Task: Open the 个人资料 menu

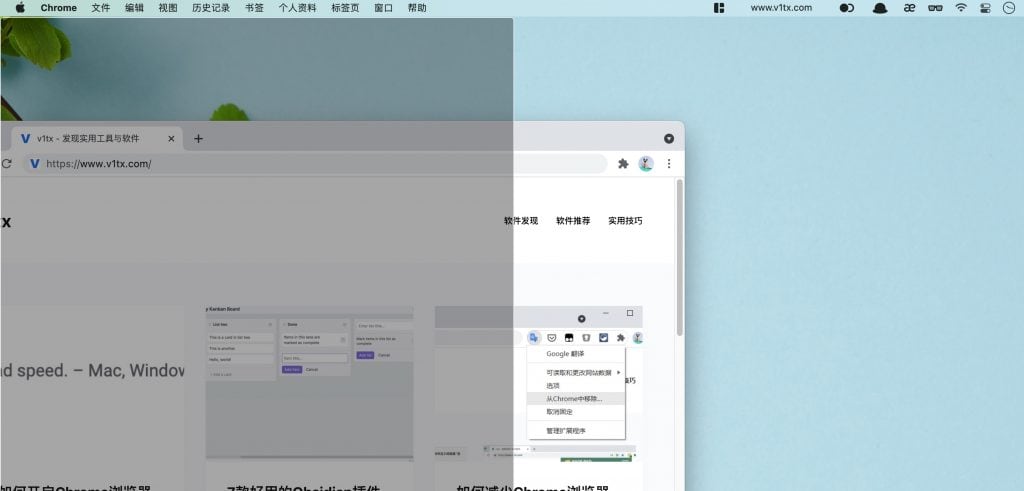Action: coord(297,8)
